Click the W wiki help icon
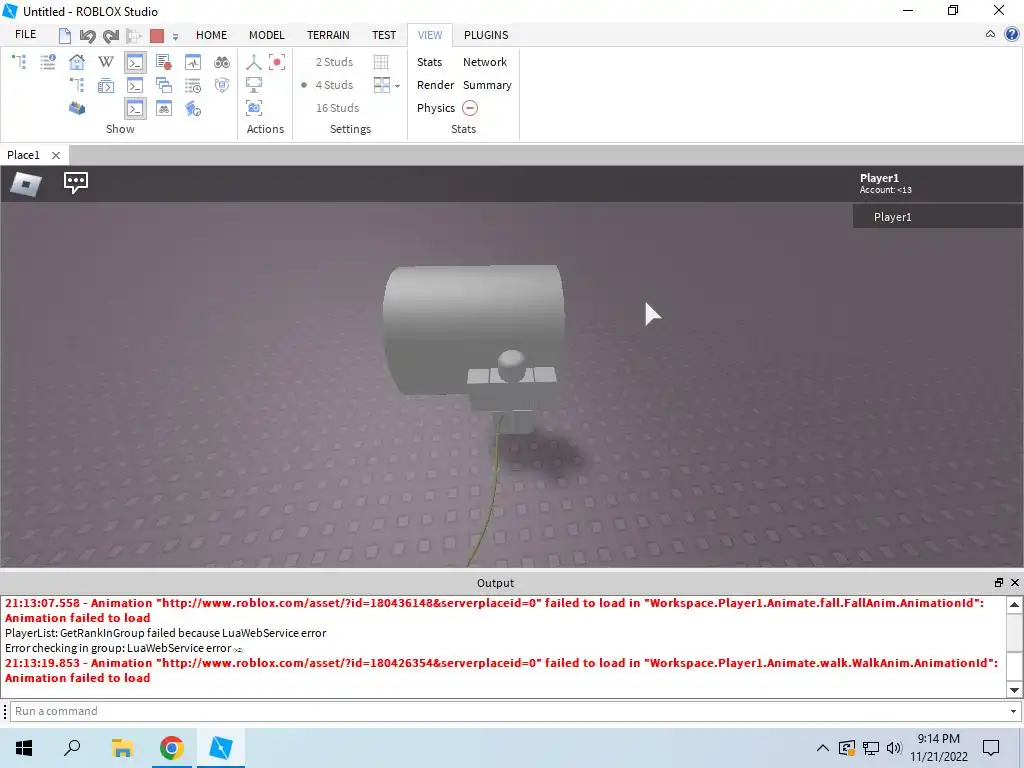 106,62
